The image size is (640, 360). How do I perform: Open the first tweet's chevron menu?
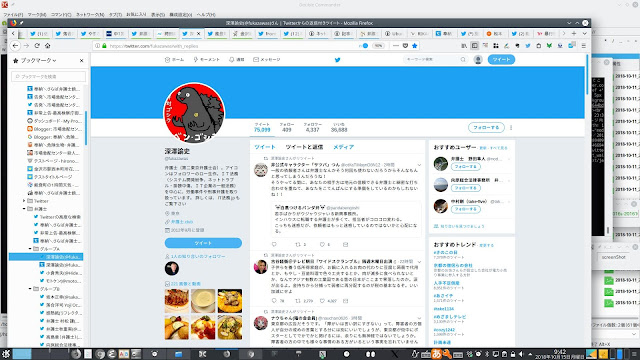(419, 165)
